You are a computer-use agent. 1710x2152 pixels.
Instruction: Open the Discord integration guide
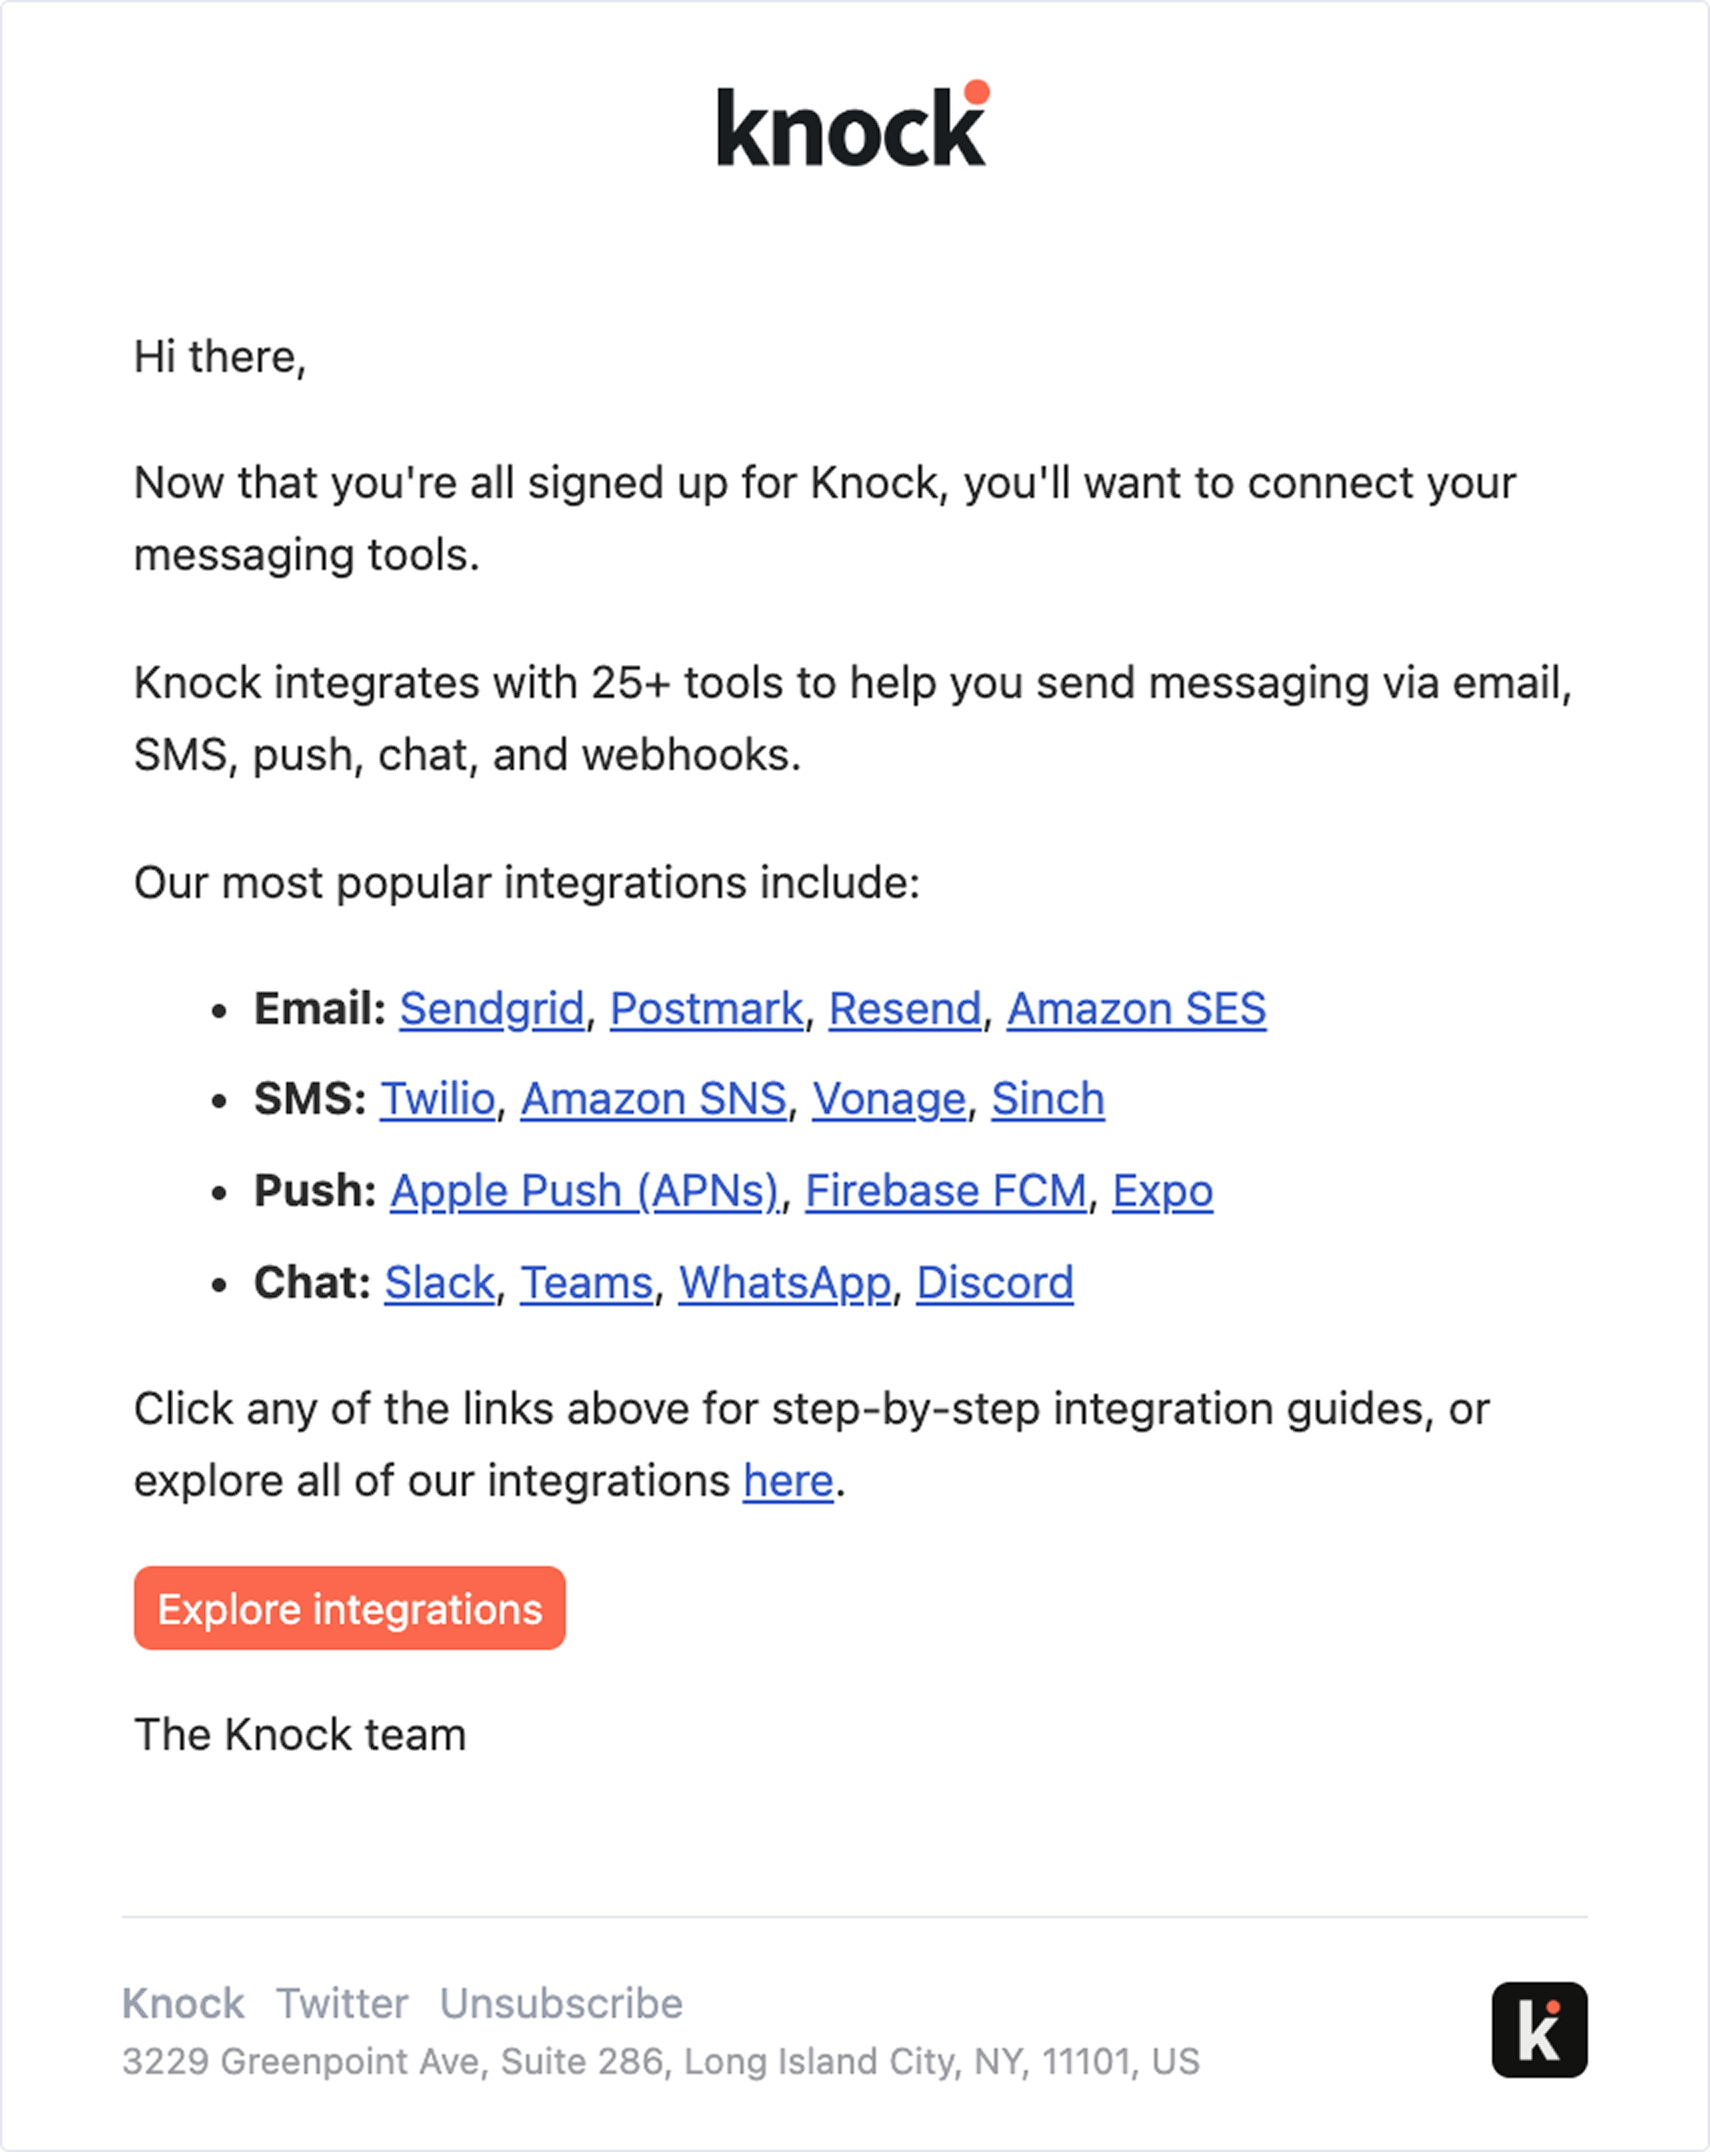click(995, 1282)
